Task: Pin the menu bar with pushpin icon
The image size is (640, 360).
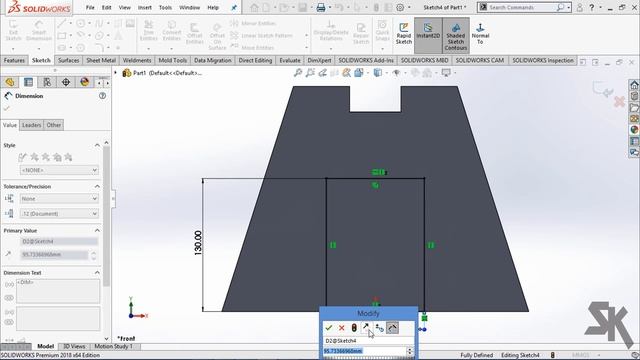Action: (234, 8)
